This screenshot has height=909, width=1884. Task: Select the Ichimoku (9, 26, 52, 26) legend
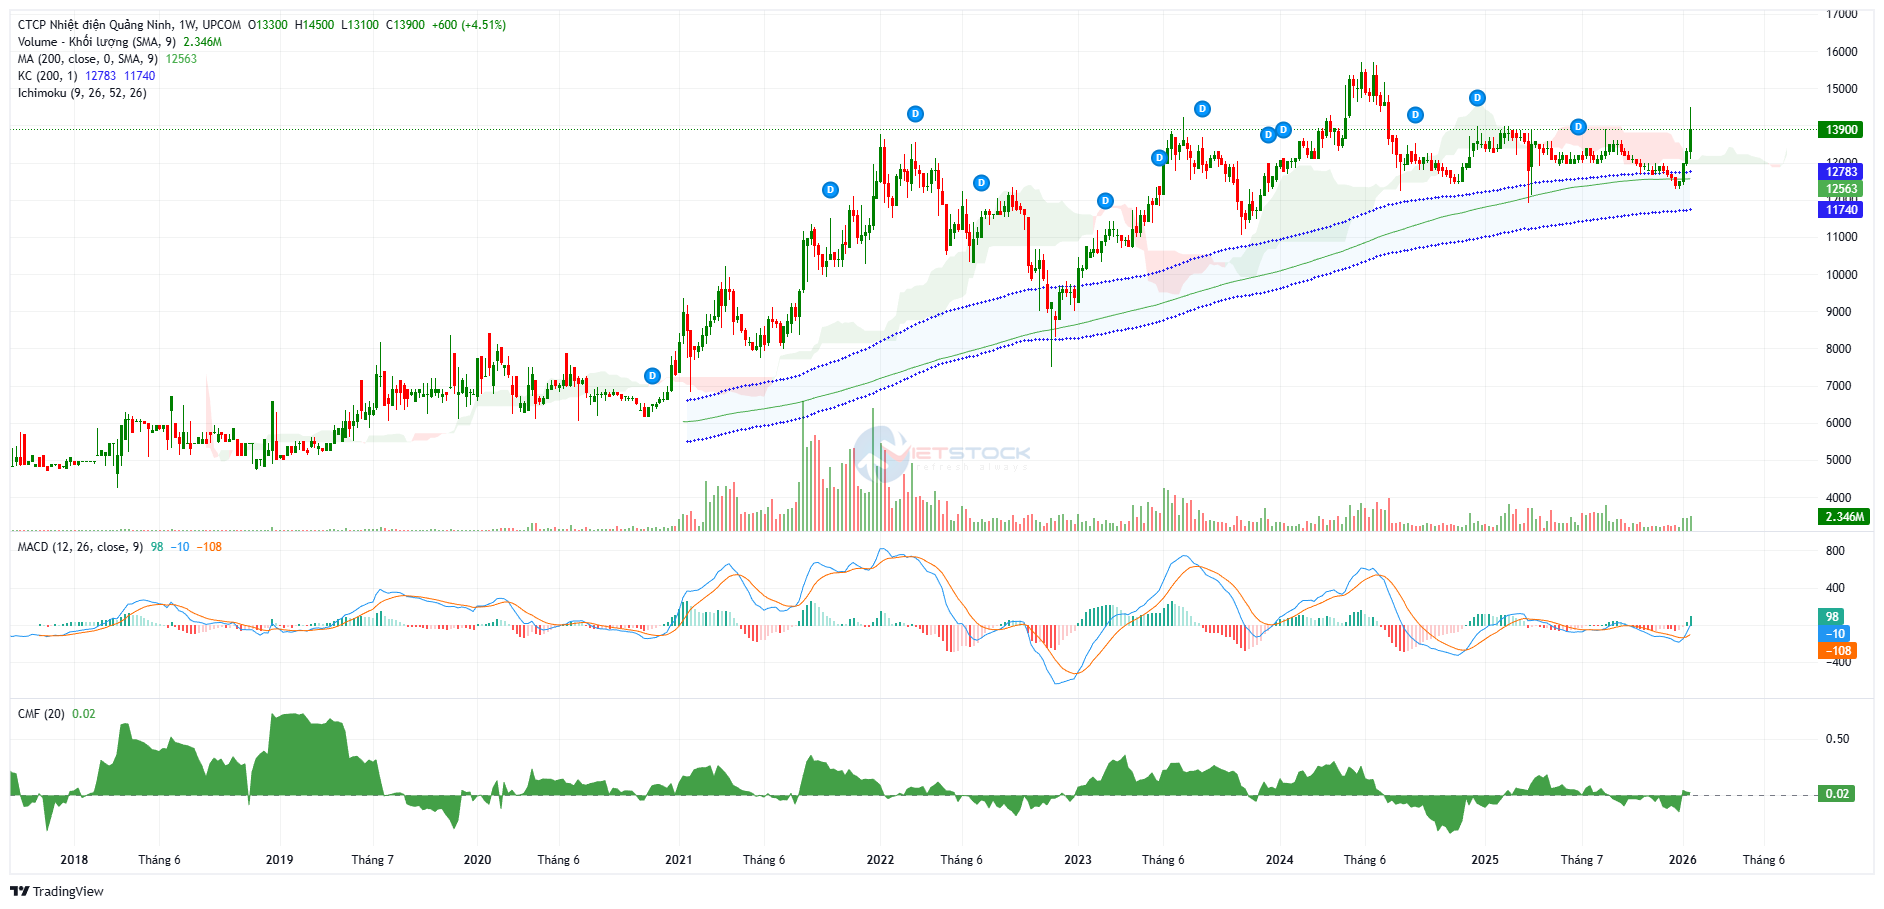coord(82,93)
